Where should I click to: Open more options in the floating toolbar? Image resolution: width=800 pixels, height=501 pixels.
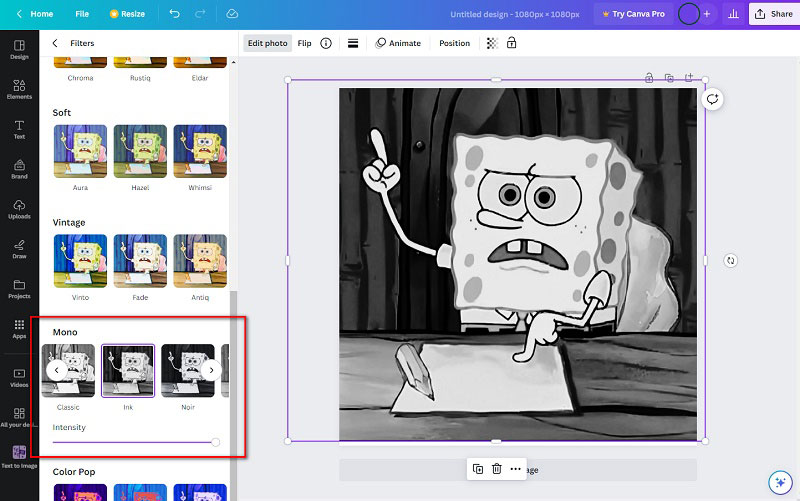click(x=515, y=469)
